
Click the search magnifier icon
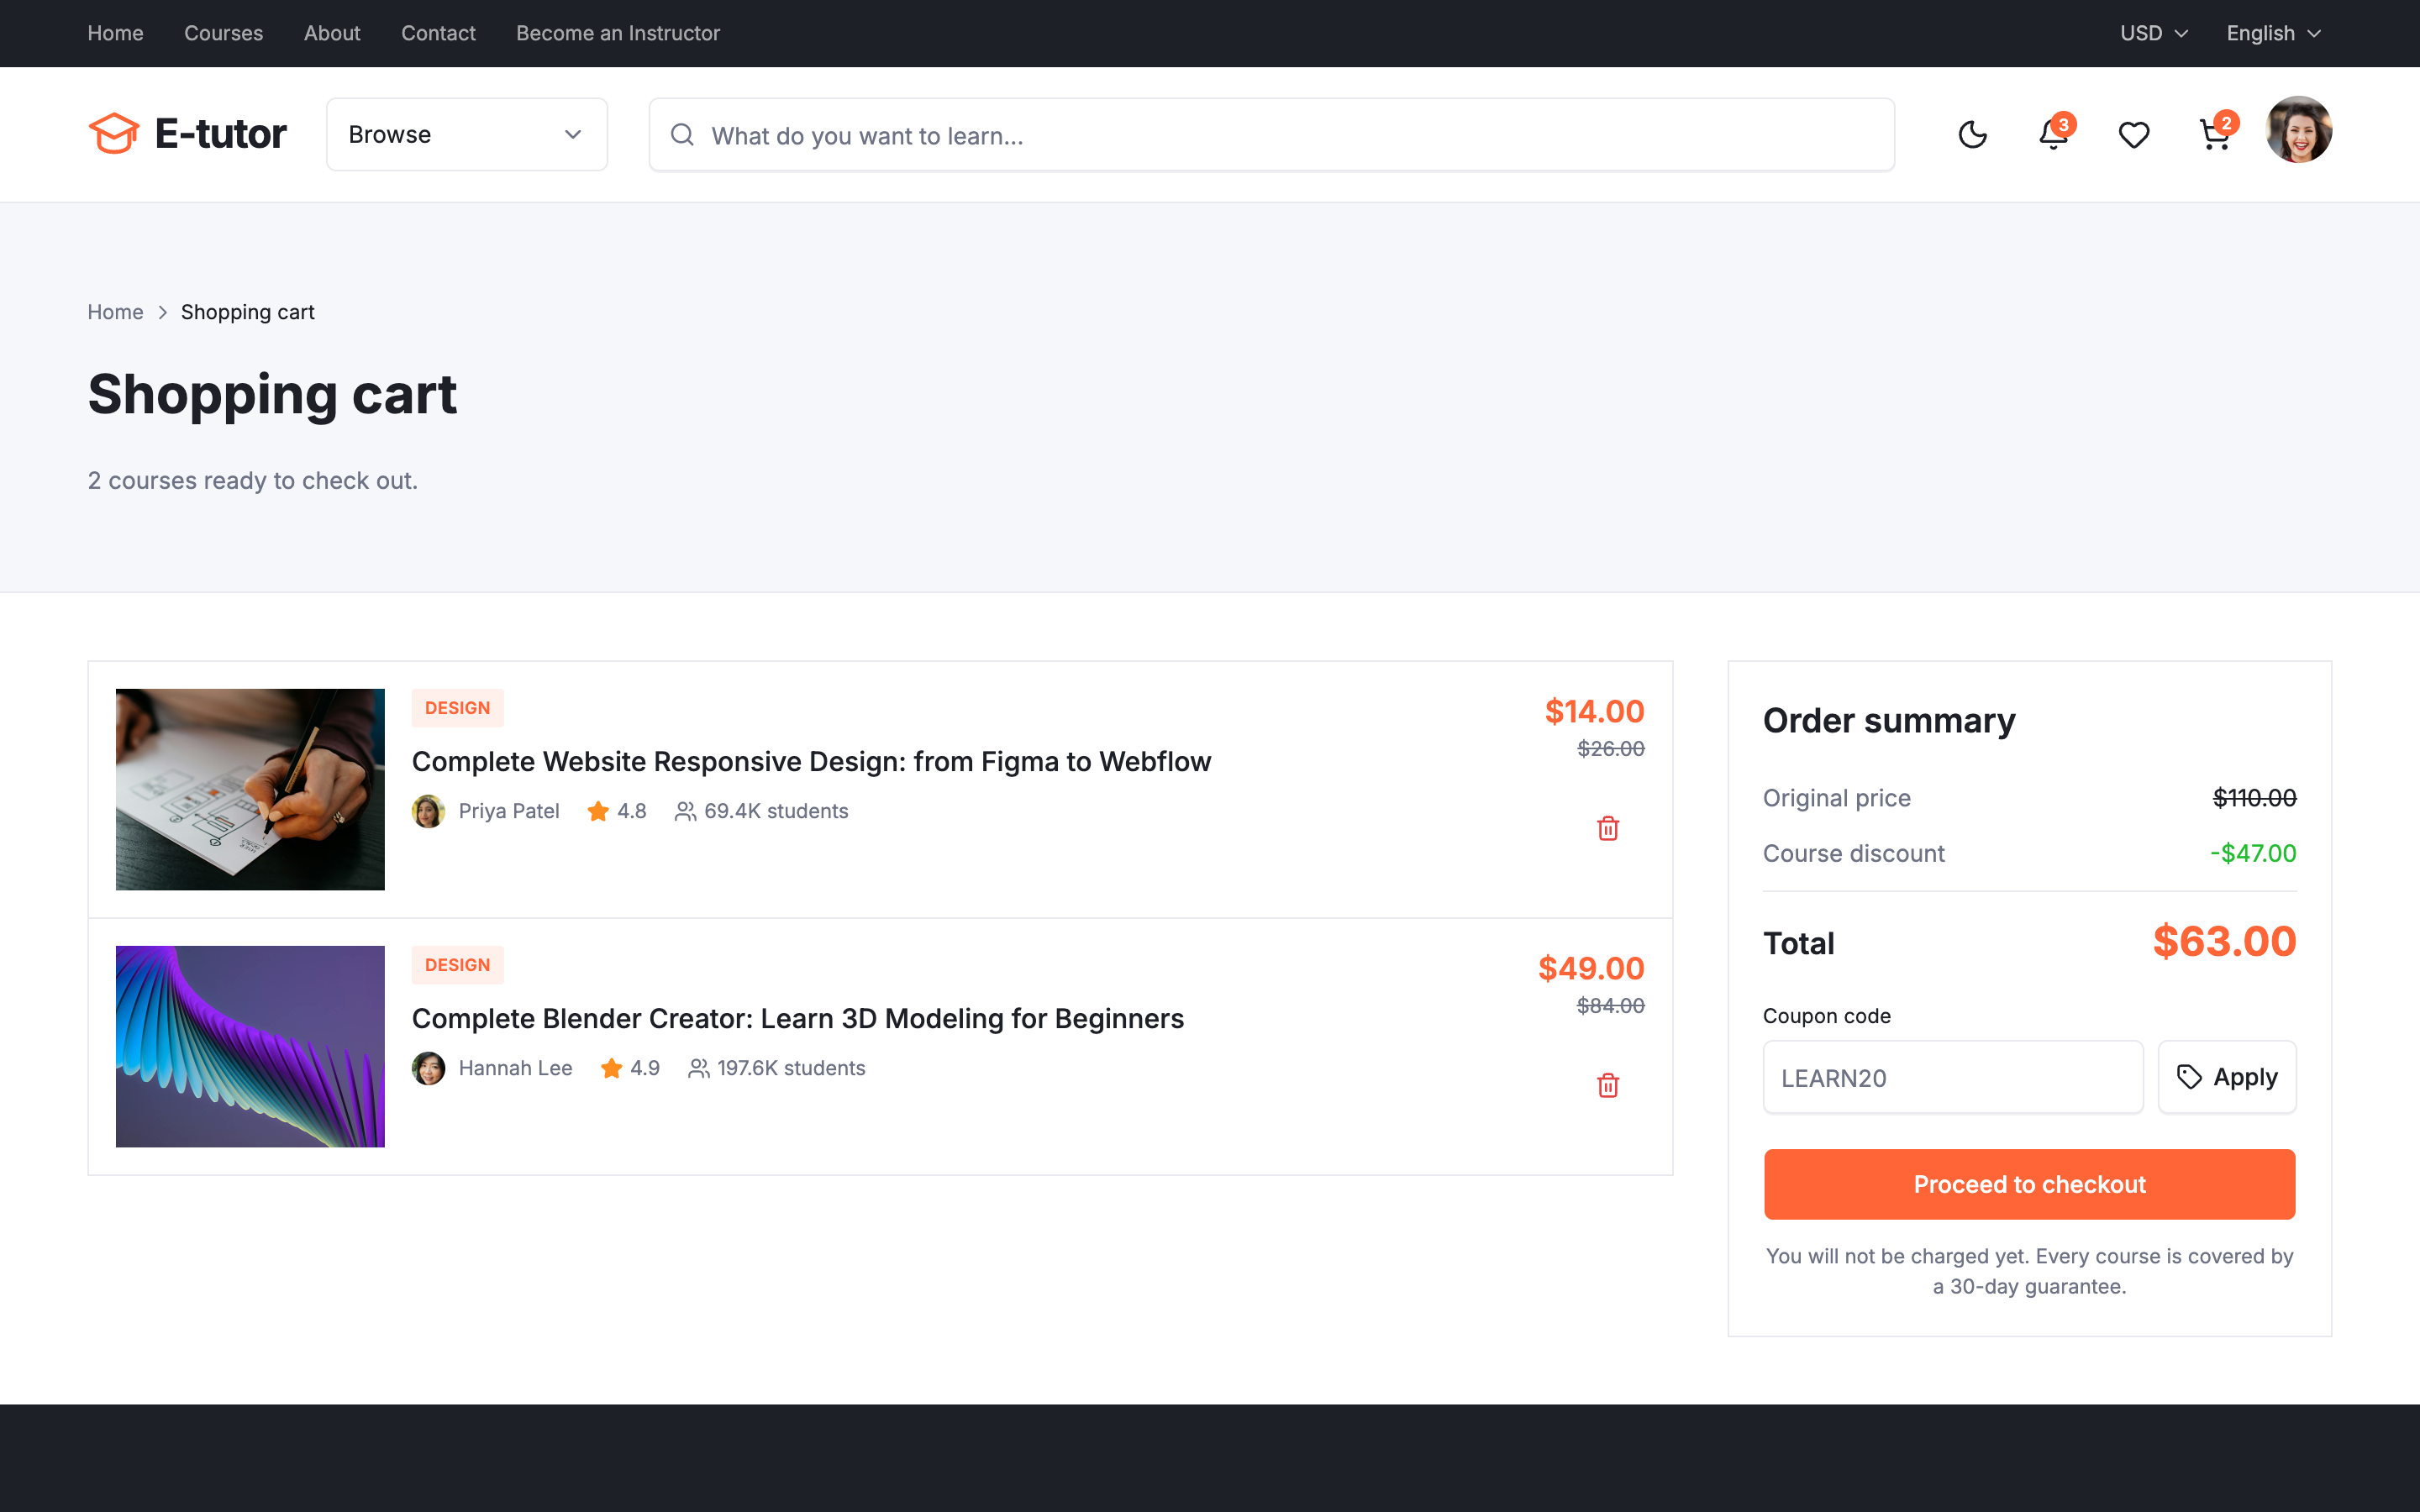coord(682,134)
